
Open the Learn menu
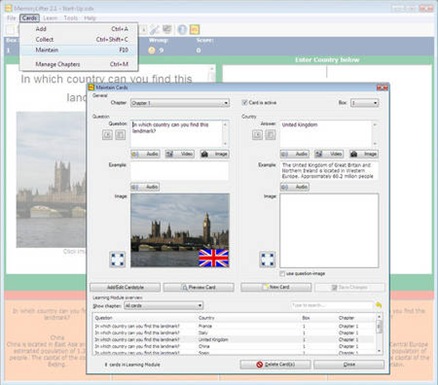tap(50, 18)
